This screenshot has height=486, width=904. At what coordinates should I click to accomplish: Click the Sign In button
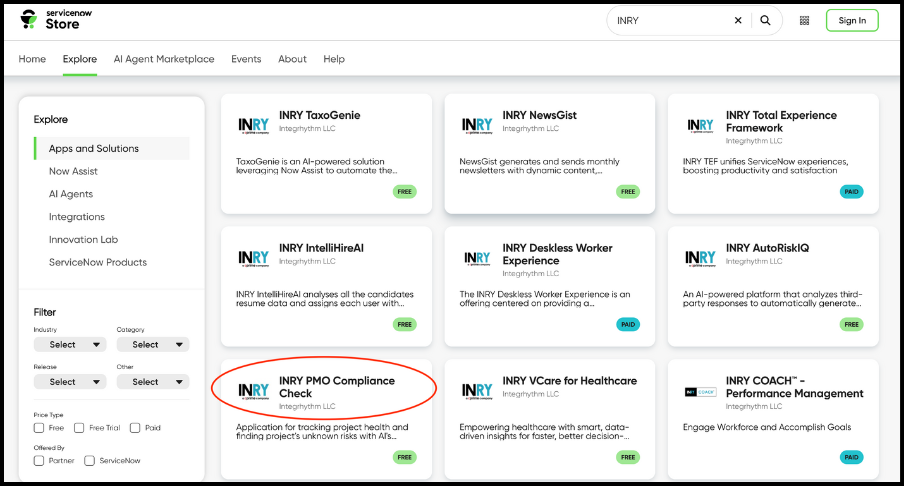pos(852,20)
